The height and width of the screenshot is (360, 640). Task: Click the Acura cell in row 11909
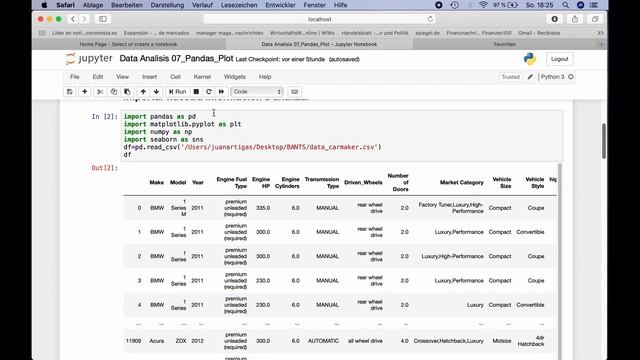coord(157,341)
